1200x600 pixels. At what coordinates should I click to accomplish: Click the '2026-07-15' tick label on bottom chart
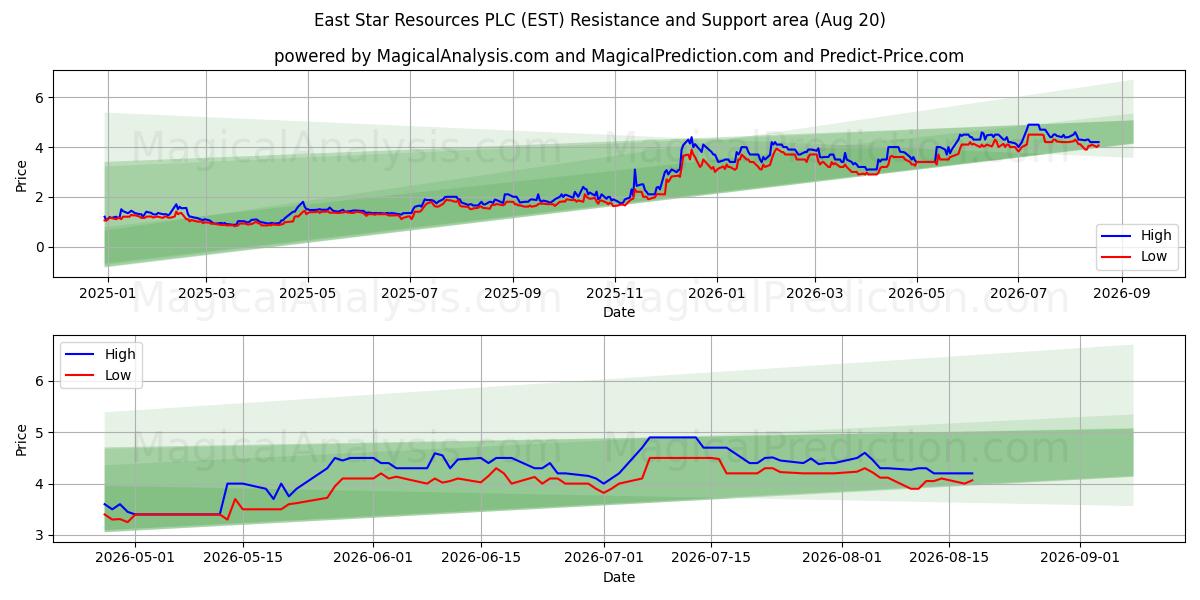(x=712, y=558)
